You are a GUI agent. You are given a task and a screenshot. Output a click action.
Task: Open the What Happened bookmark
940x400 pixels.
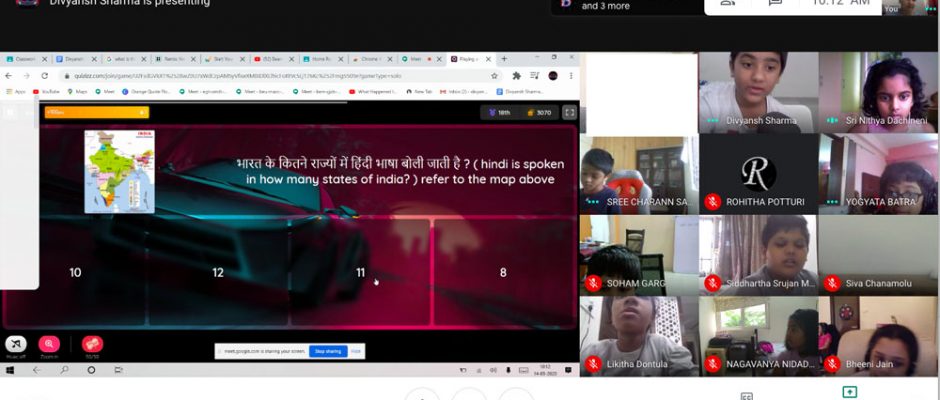pyautogui.click(x=373, y=92)
